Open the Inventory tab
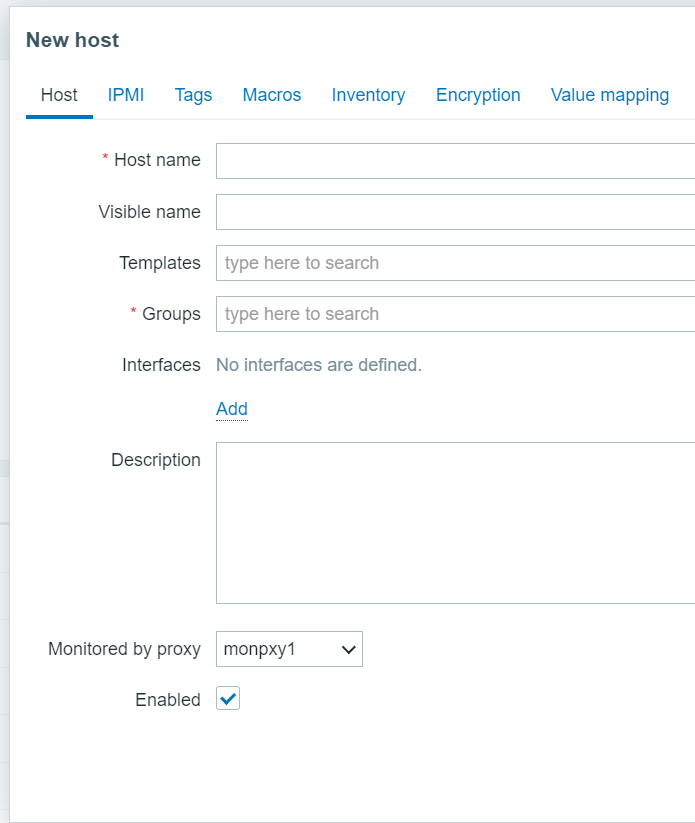The width and height of the screenshot is (695, 823). pos(368,95)
